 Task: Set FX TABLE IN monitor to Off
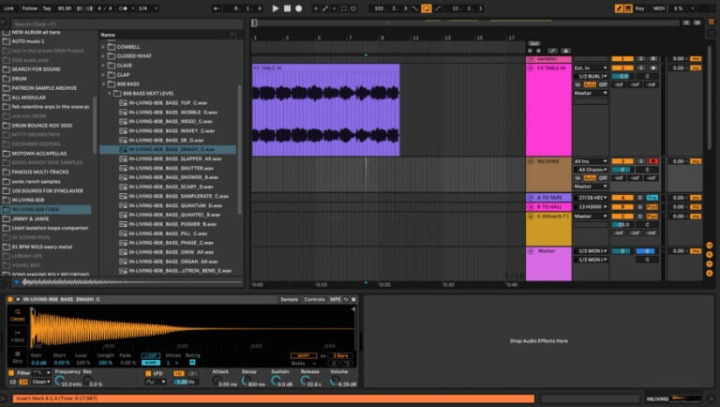tap(603, 85)
